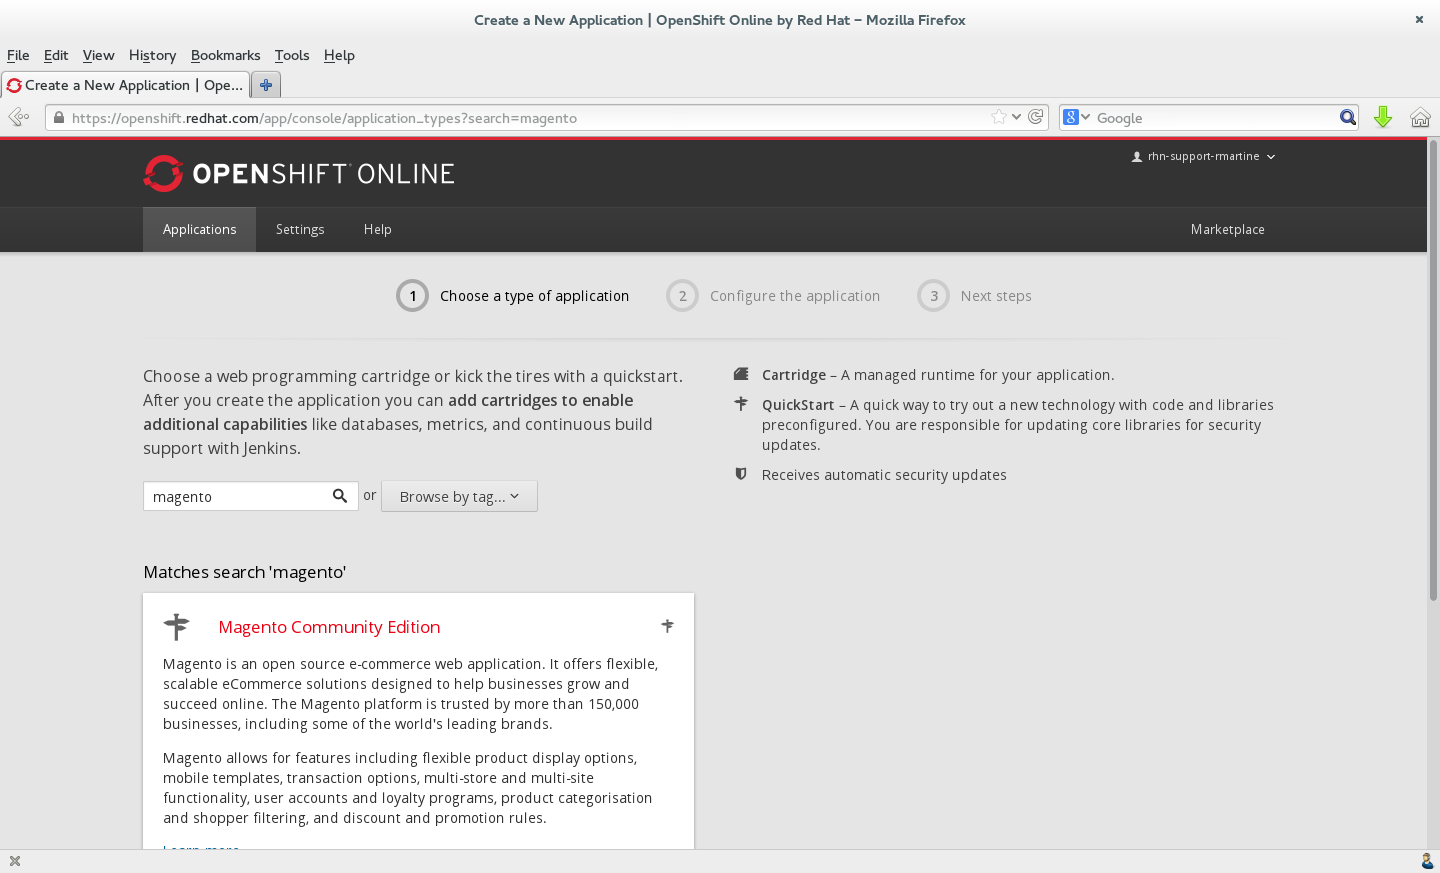Open the Magento Community Edition link
This screenshot has width=1440, height=873.
point(329,627)
